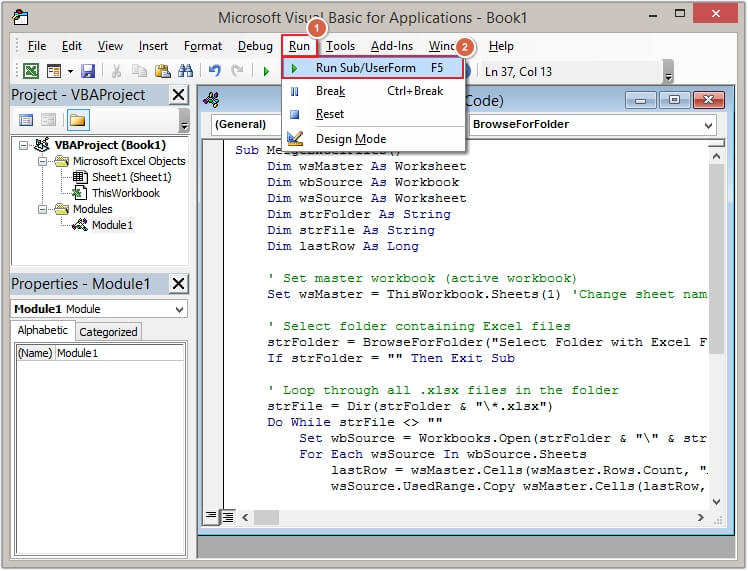Click the Save icon in the toolbar
Viewport: 748px width, 571px height.
click(88, 71)
